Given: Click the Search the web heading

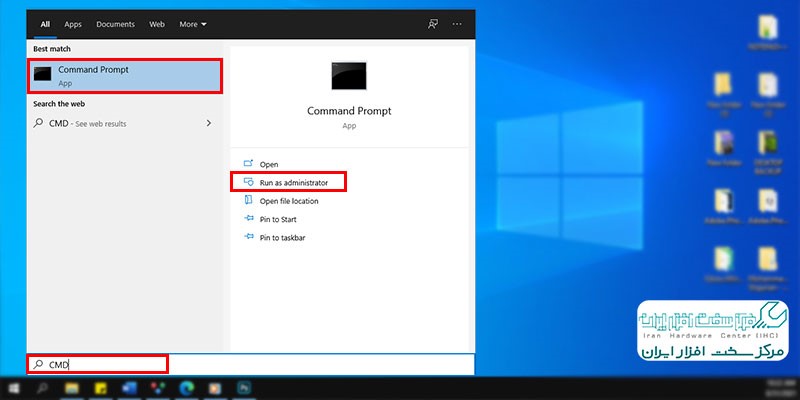Looking at the screenshot, I should 59,104.
